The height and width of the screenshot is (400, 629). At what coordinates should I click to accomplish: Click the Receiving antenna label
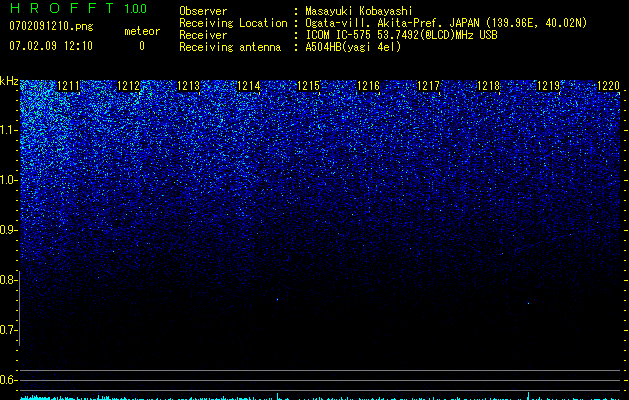(x=230, y=47)
